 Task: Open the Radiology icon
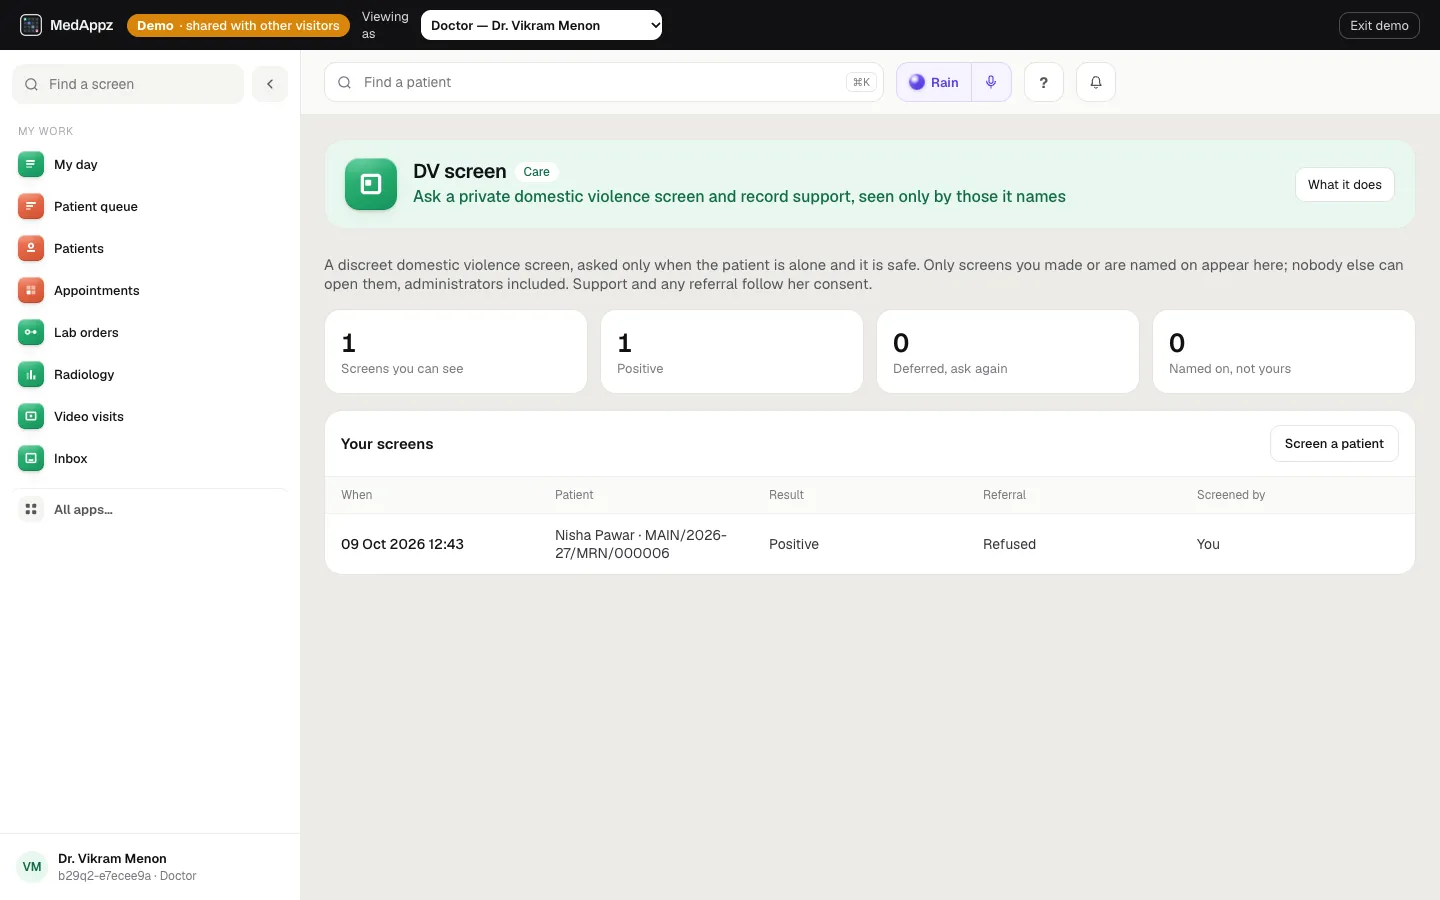point(31,374)
